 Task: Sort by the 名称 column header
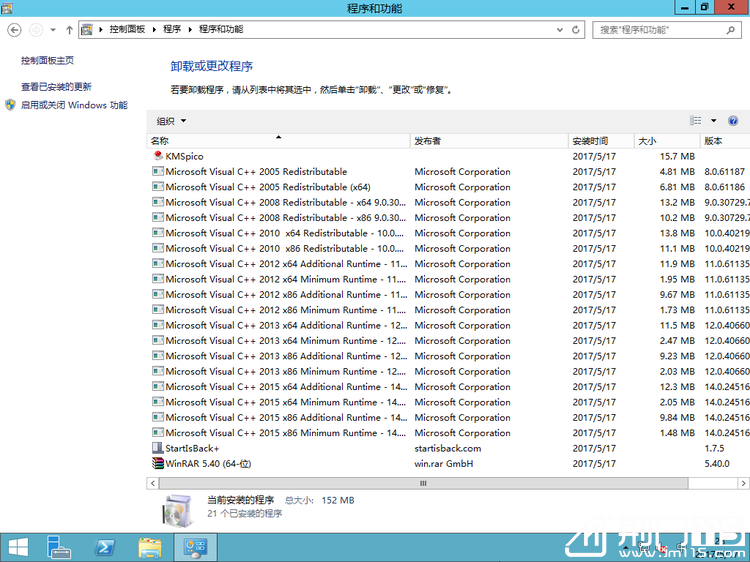[278, 141]
